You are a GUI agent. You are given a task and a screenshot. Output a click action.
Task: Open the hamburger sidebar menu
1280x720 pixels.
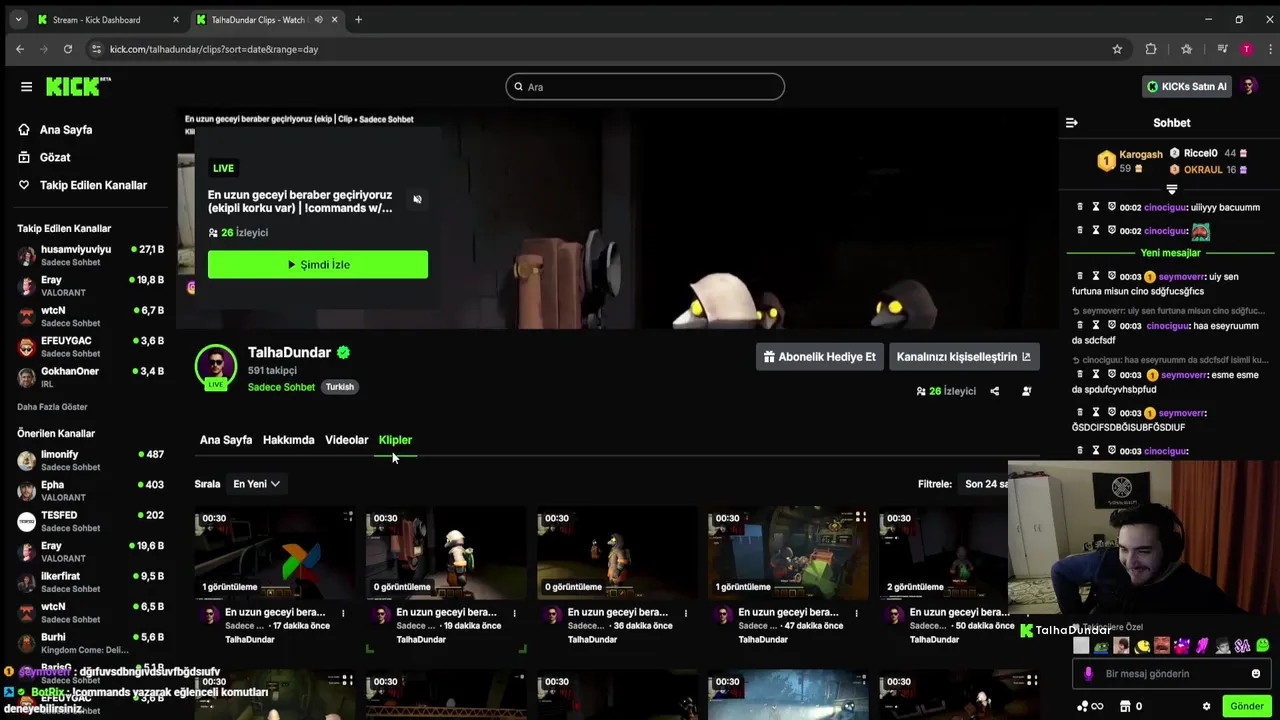point(26,86)
